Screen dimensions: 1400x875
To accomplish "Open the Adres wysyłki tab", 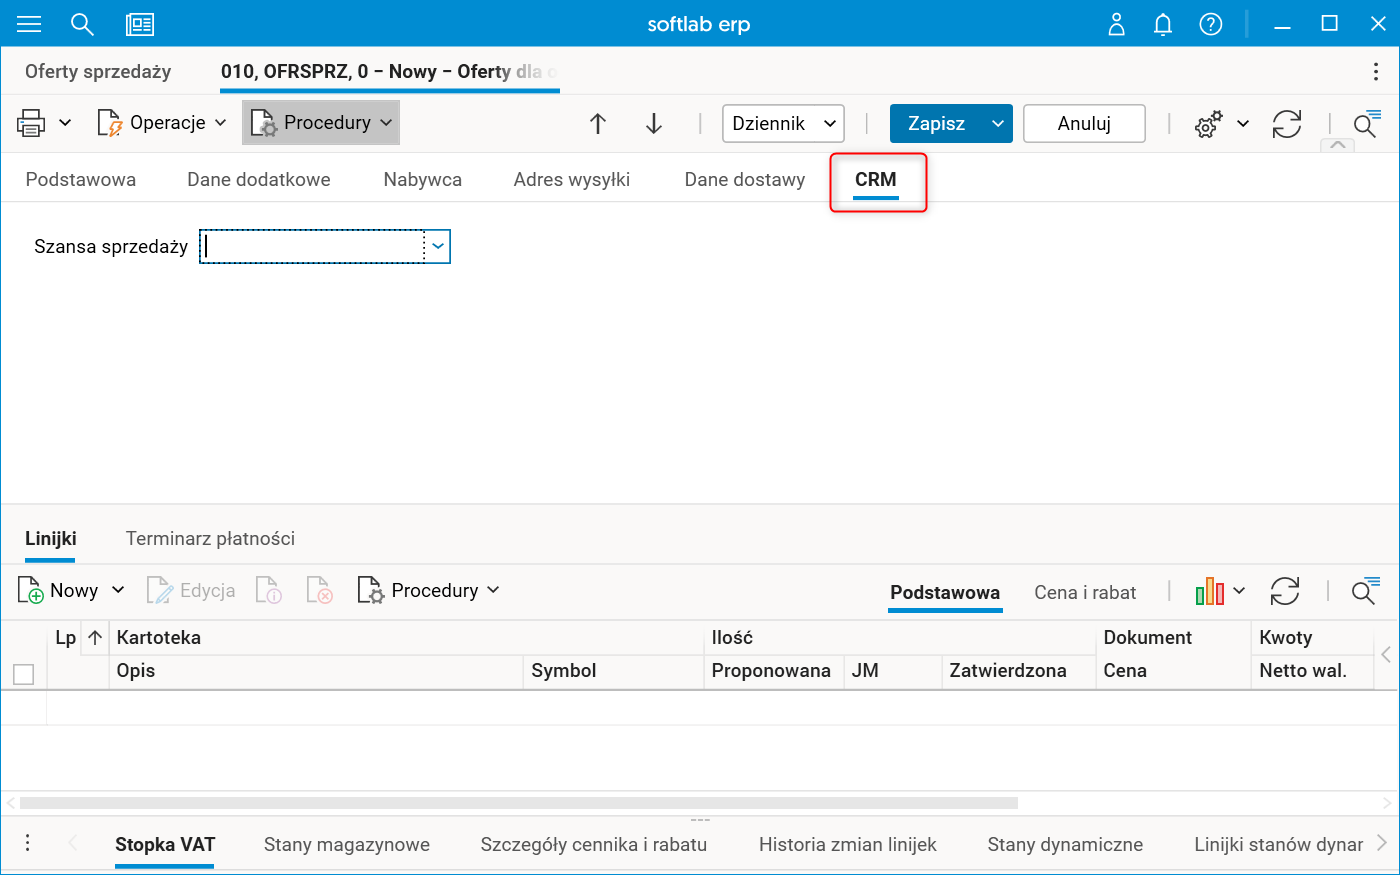I will [572, 180].
